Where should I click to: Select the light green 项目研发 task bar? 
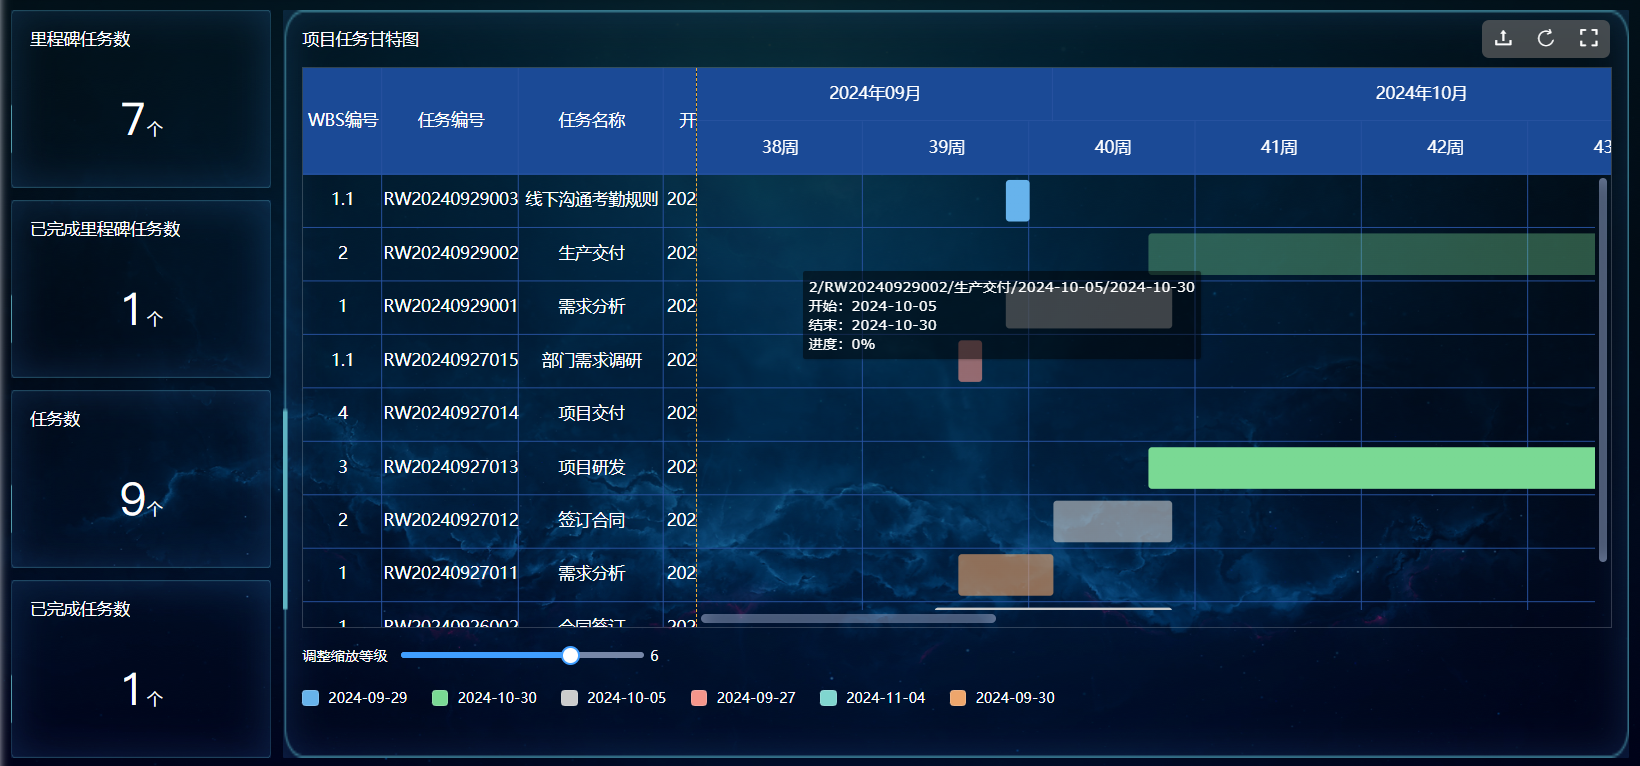(x=1370, y=468)
